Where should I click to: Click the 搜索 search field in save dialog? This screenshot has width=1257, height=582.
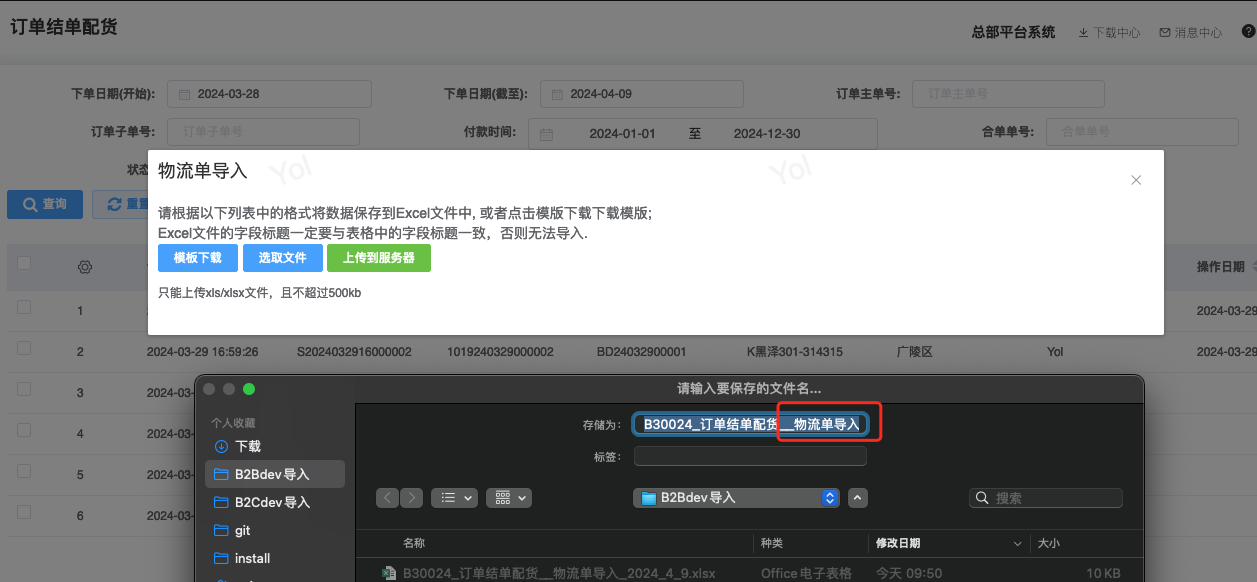click(x=1046, y=498)
